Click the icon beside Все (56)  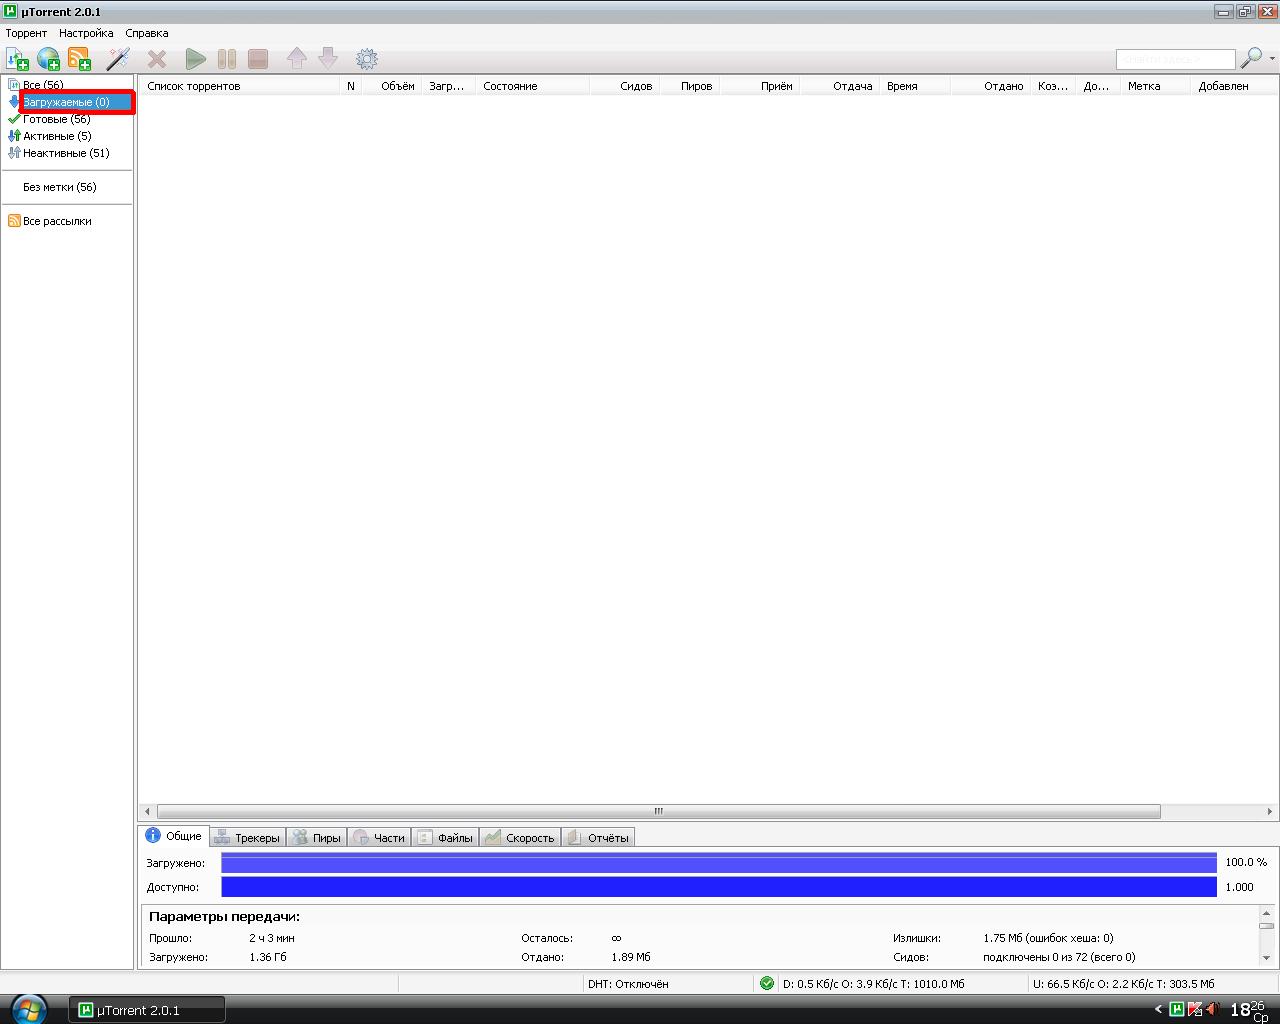point(14,85)
